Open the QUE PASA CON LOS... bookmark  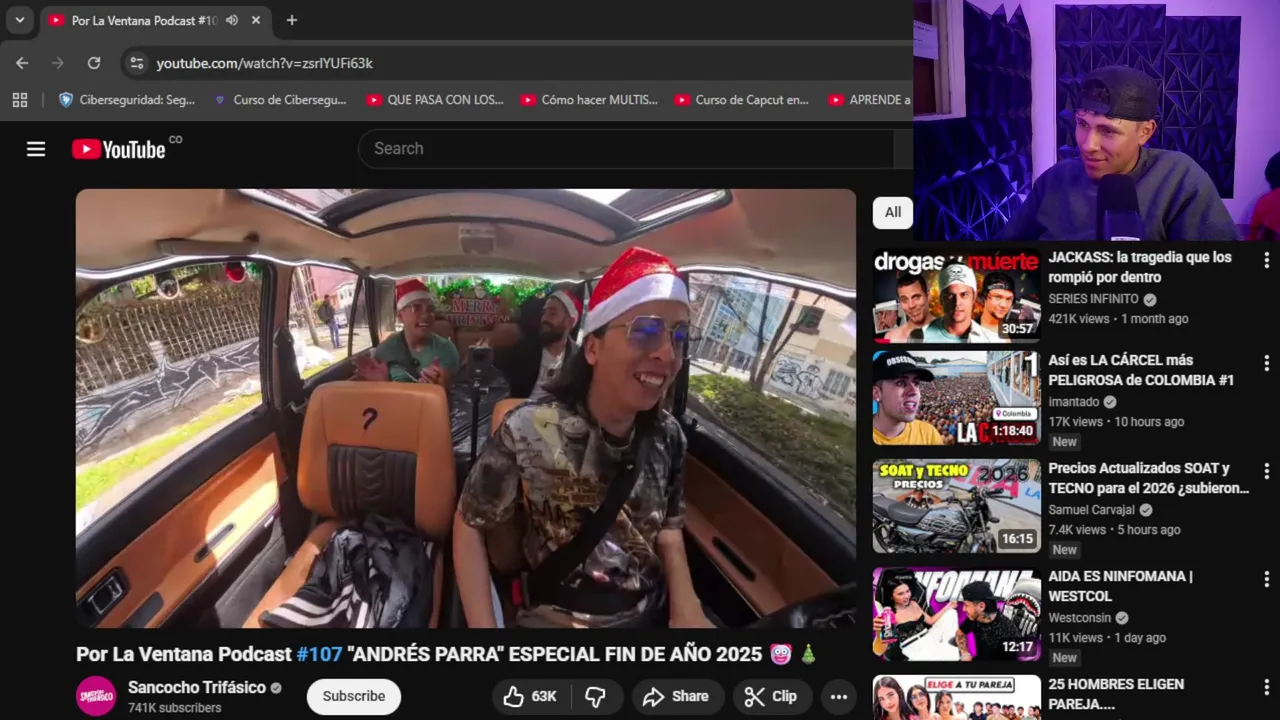[435, 100]
